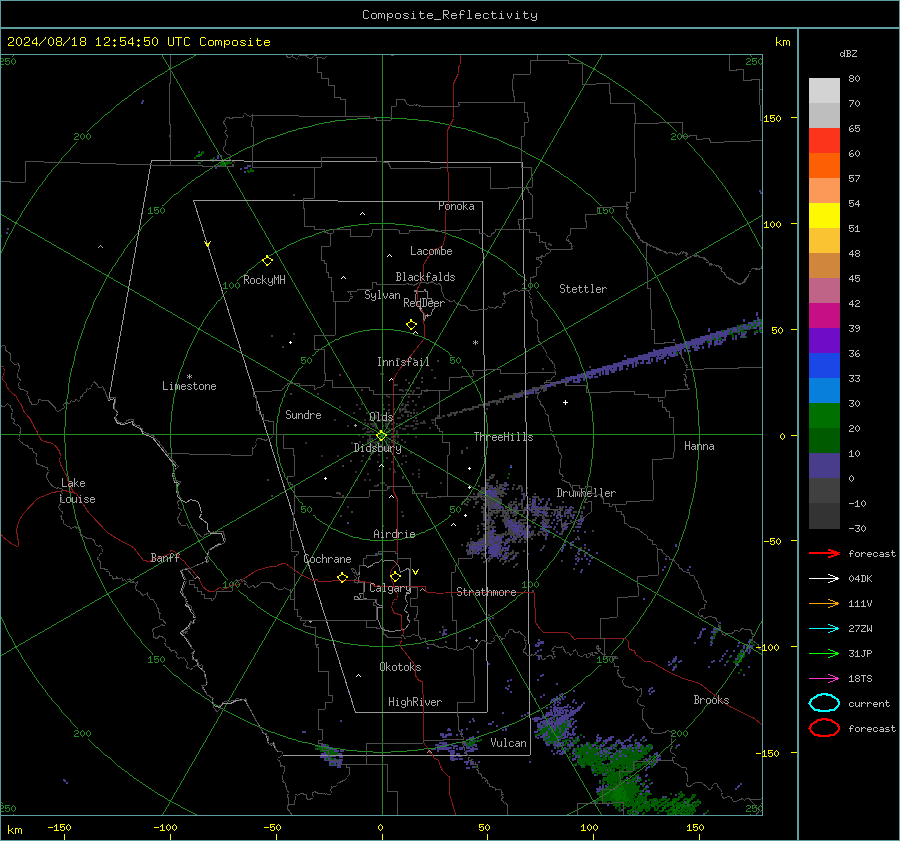Select the 33 dBZ blue swatch
This screenshot has width=900, height=841.
coord(824,366)
